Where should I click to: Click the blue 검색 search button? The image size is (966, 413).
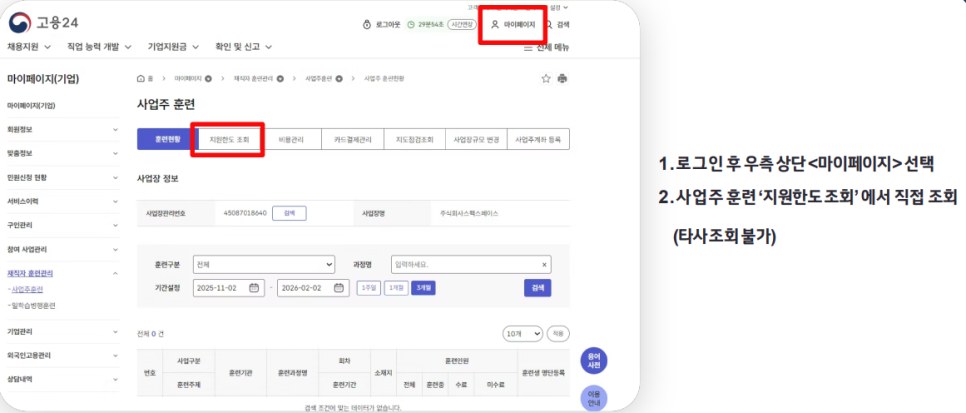[538, 288]
